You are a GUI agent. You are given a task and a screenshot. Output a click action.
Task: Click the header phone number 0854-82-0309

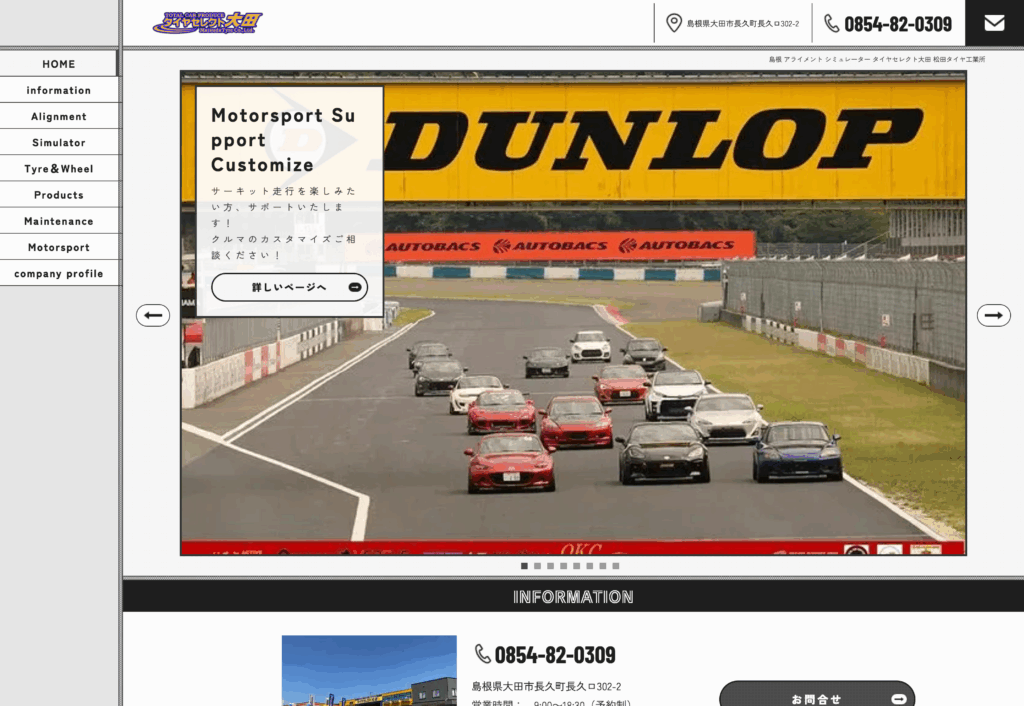pyautogui.click(x=898, y=24)
